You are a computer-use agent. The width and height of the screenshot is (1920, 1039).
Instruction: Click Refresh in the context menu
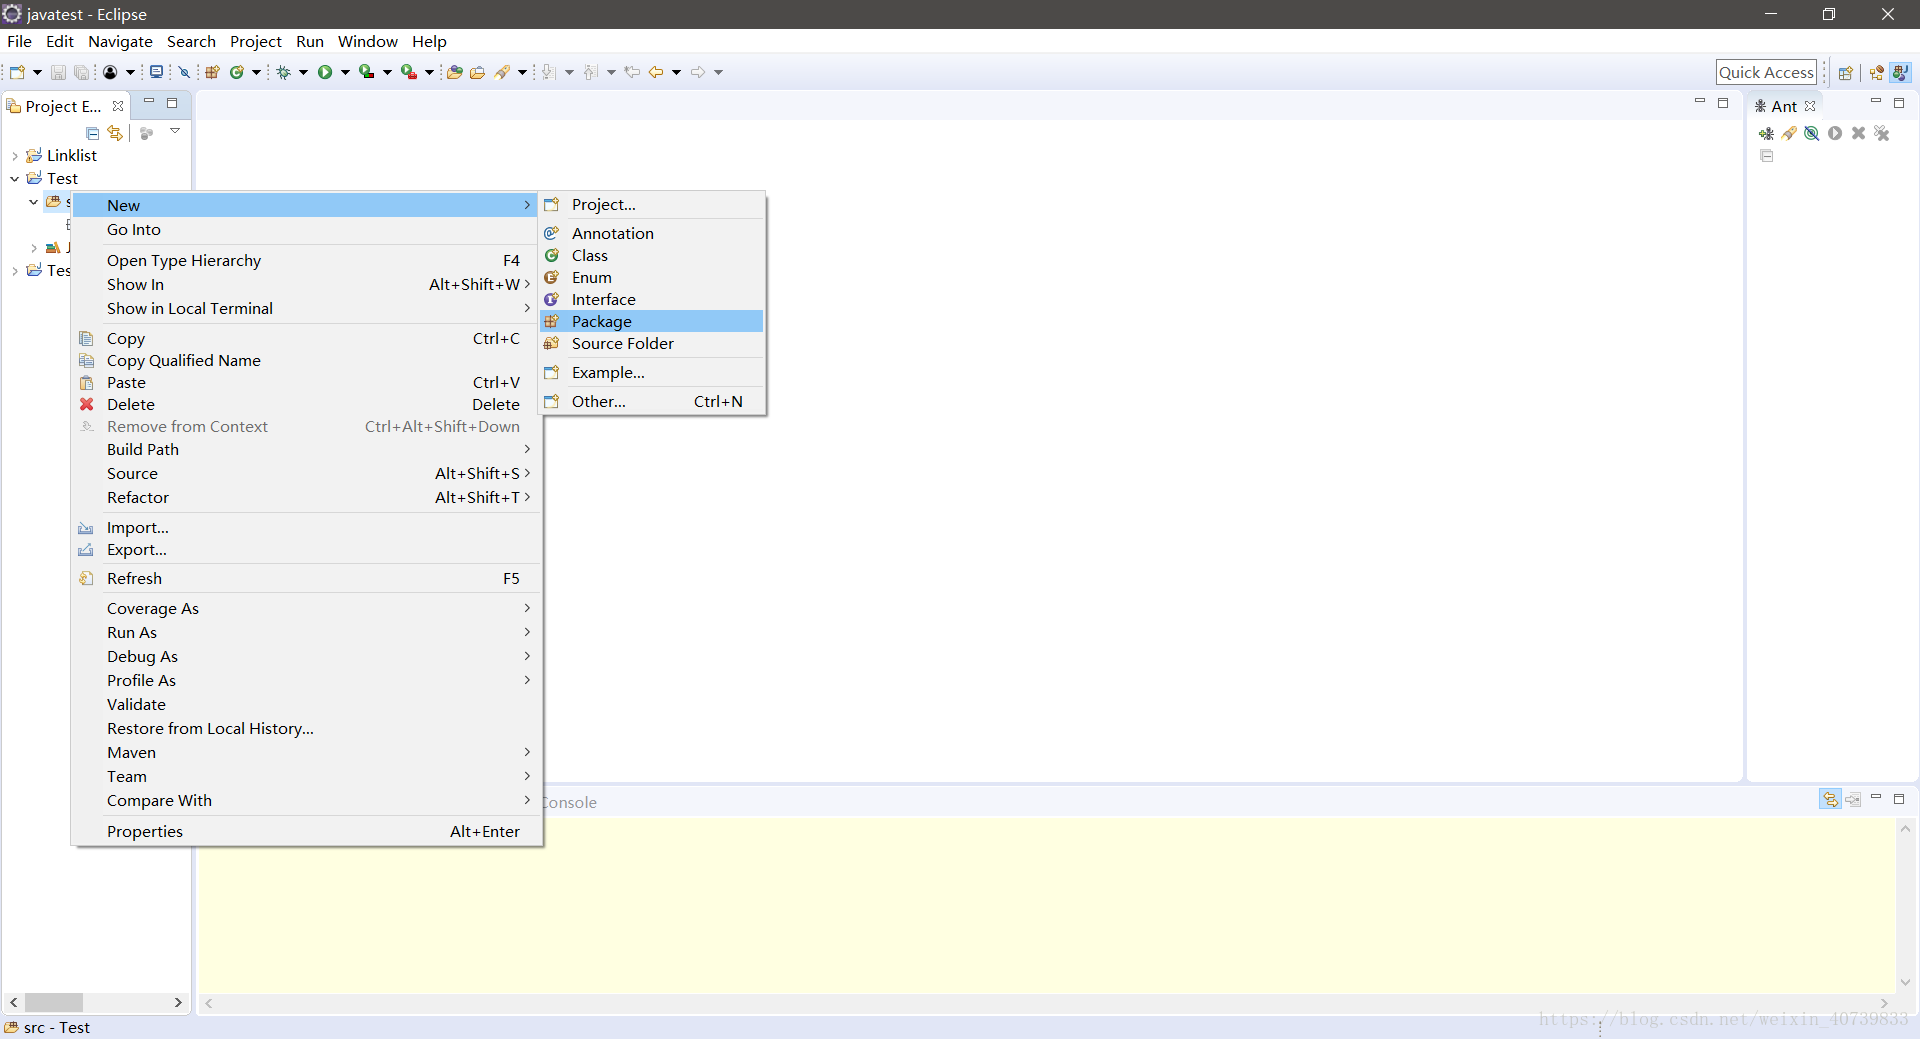point(307,578)
